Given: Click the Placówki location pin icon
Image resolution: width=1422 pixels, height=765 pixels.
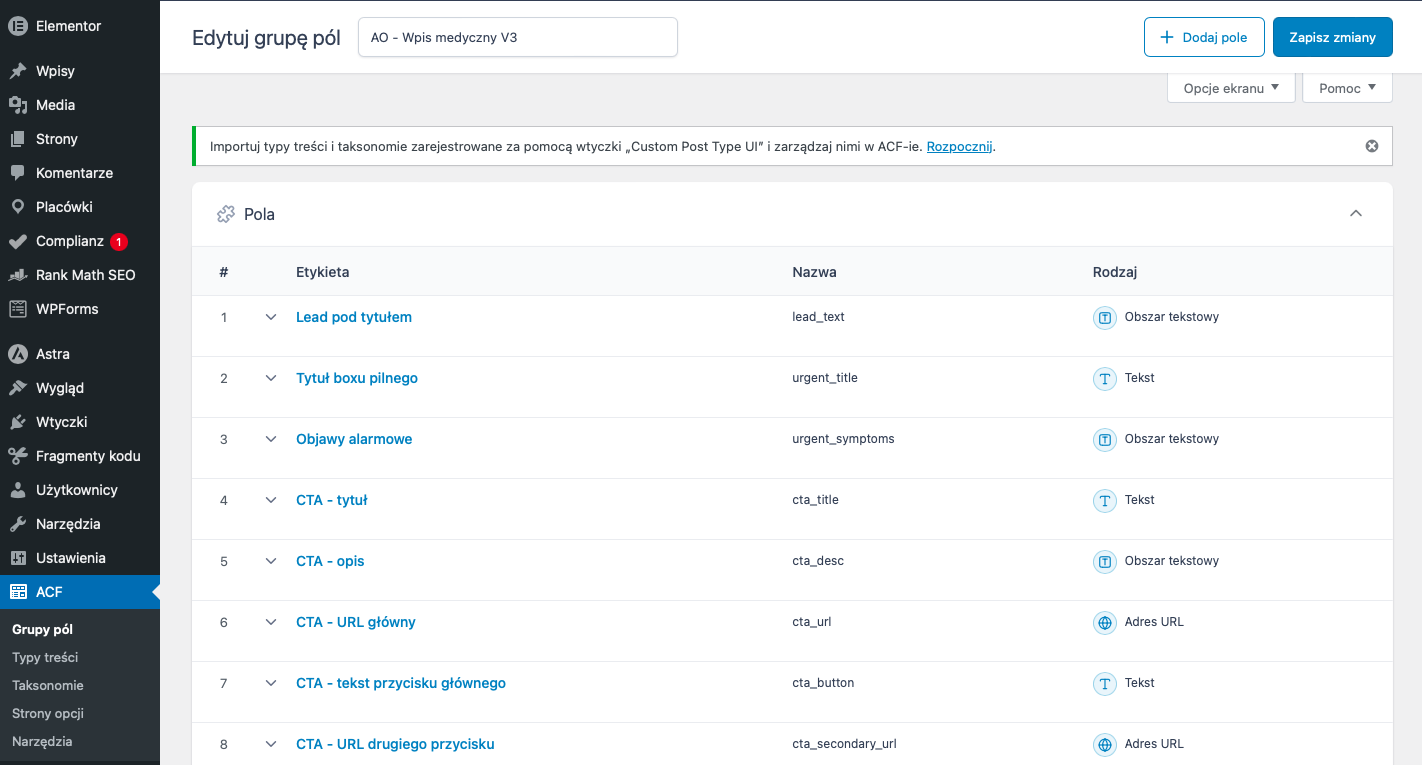Looking at the screenshot, I should point(17,207).
